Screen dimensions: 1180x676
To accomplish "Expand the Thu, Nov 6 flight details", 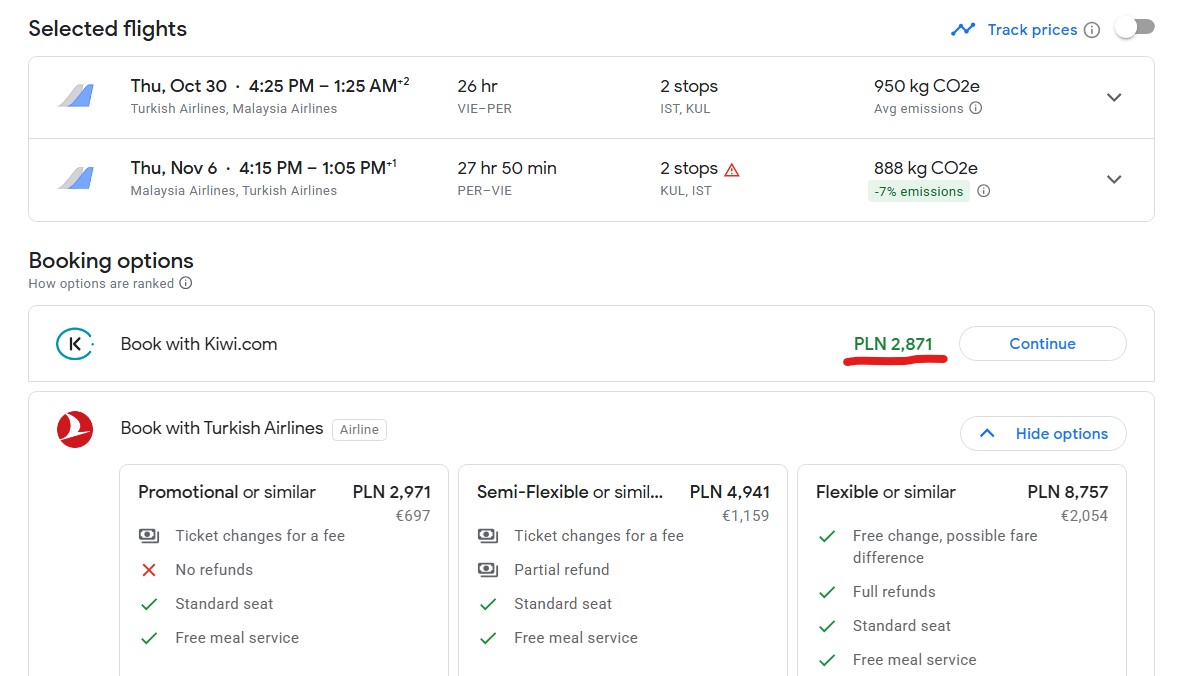I will (x=1114, y=179).
